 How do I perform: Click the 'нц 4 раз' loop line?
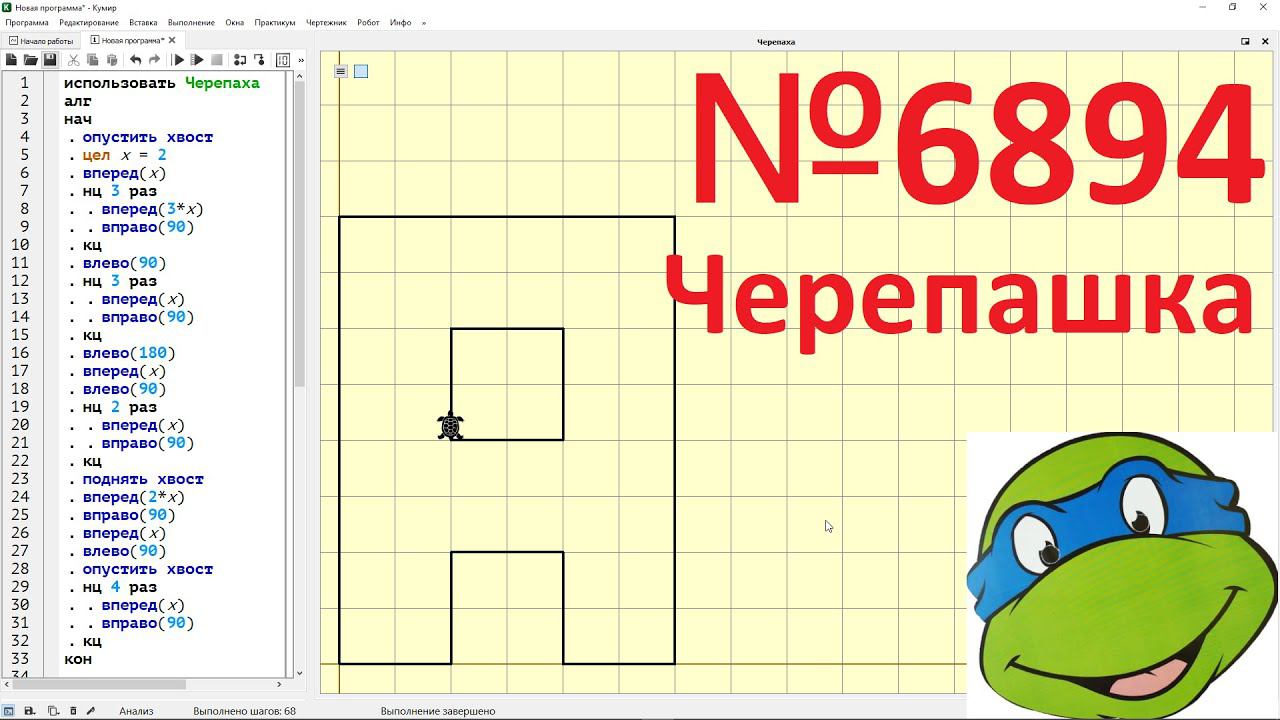[120, 587]
